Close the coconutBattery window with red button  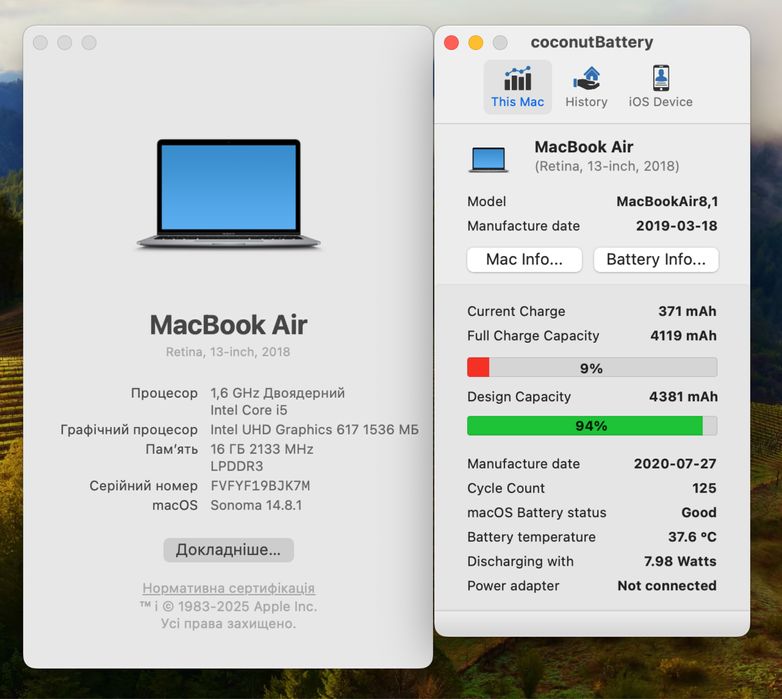click(451, 43)
